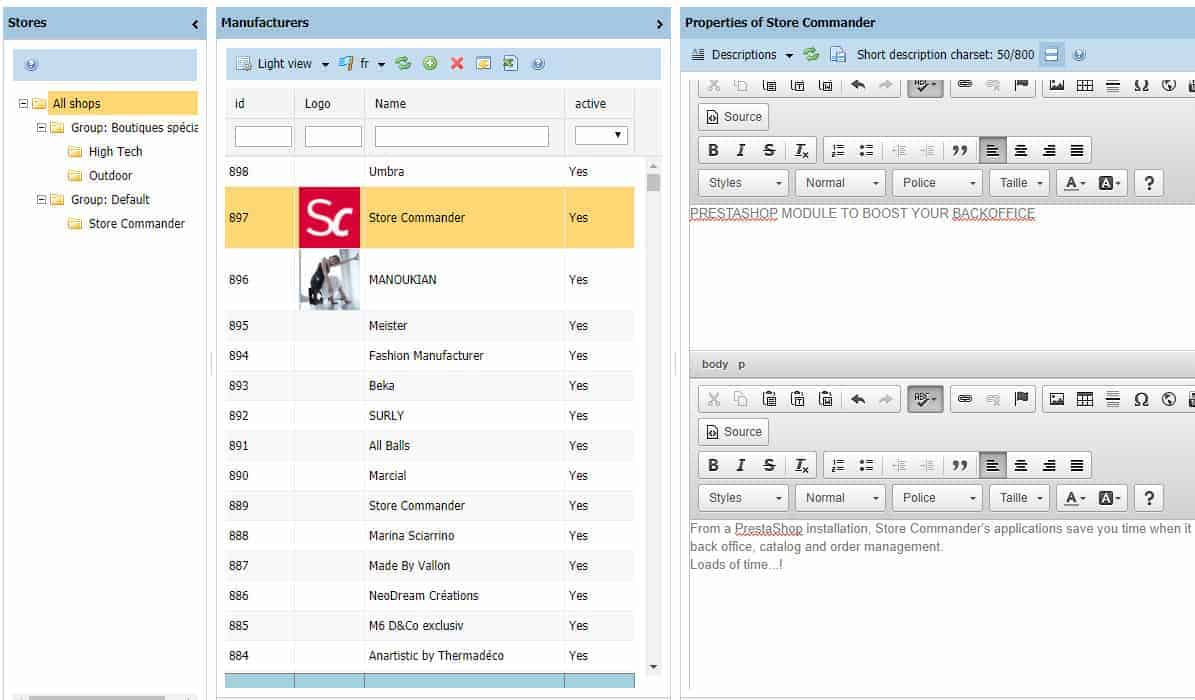The width and height of the screenshot is (1195, 700).
Task: Click the Name filter input field
Action: coord(462,136)
